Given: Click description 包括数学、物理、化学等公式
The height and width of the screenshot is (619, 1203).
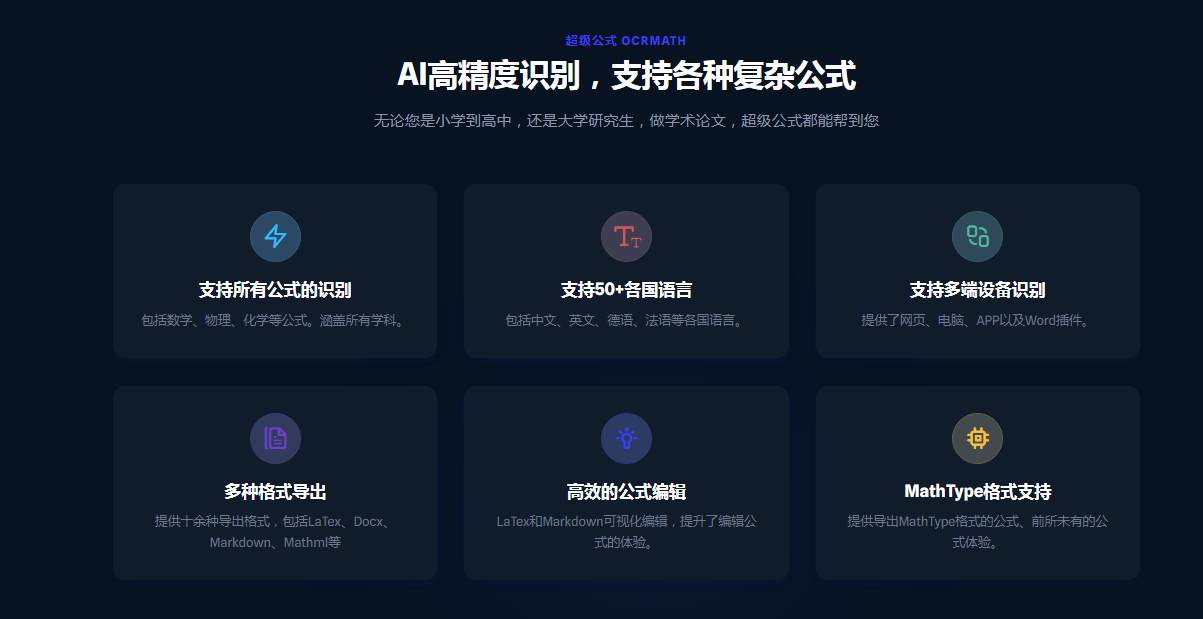Looking at the screenshot, I should click(275, 321).
